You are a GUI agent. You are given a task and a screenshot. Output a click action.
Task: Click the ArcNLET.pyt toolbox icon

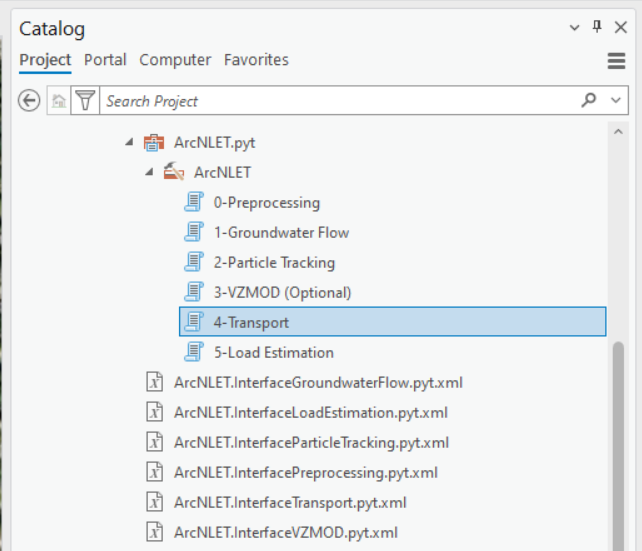coord(154,142)
